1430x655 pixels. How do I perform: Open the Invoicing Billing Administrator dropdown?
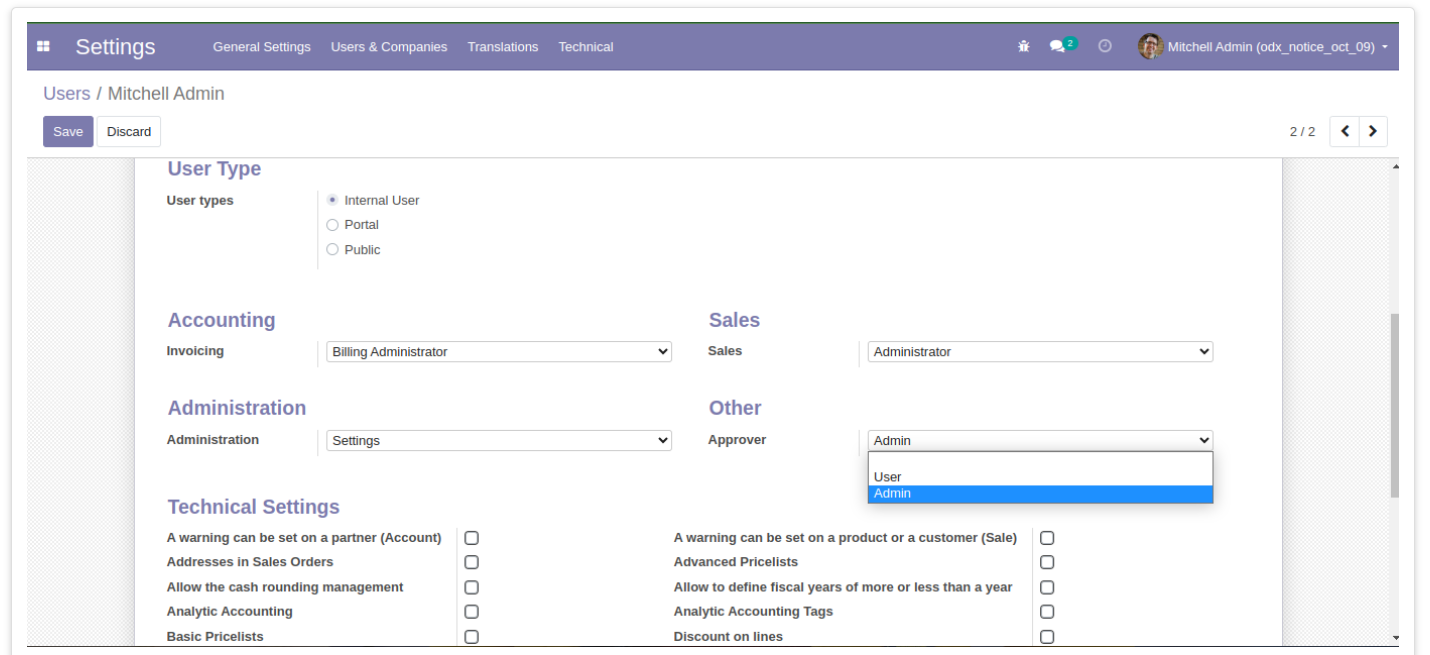(499, 352)
